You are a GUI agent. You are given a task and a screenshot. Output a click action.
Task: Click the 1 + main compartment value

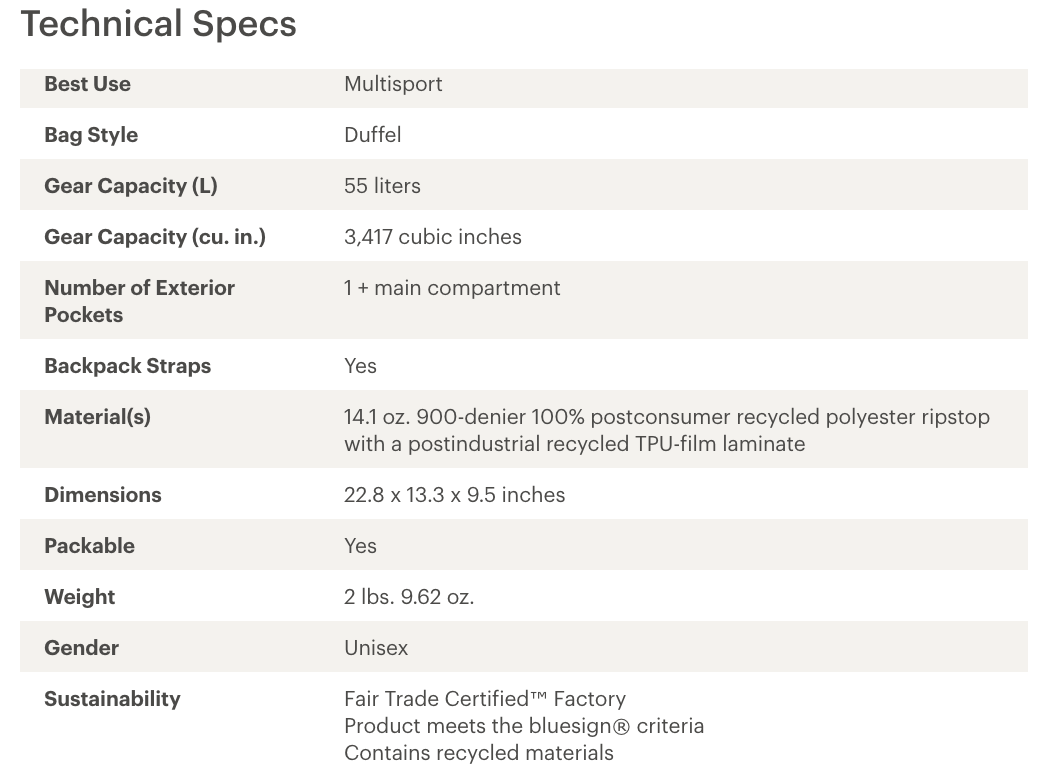pyautogui.click(x=452, y=288)
